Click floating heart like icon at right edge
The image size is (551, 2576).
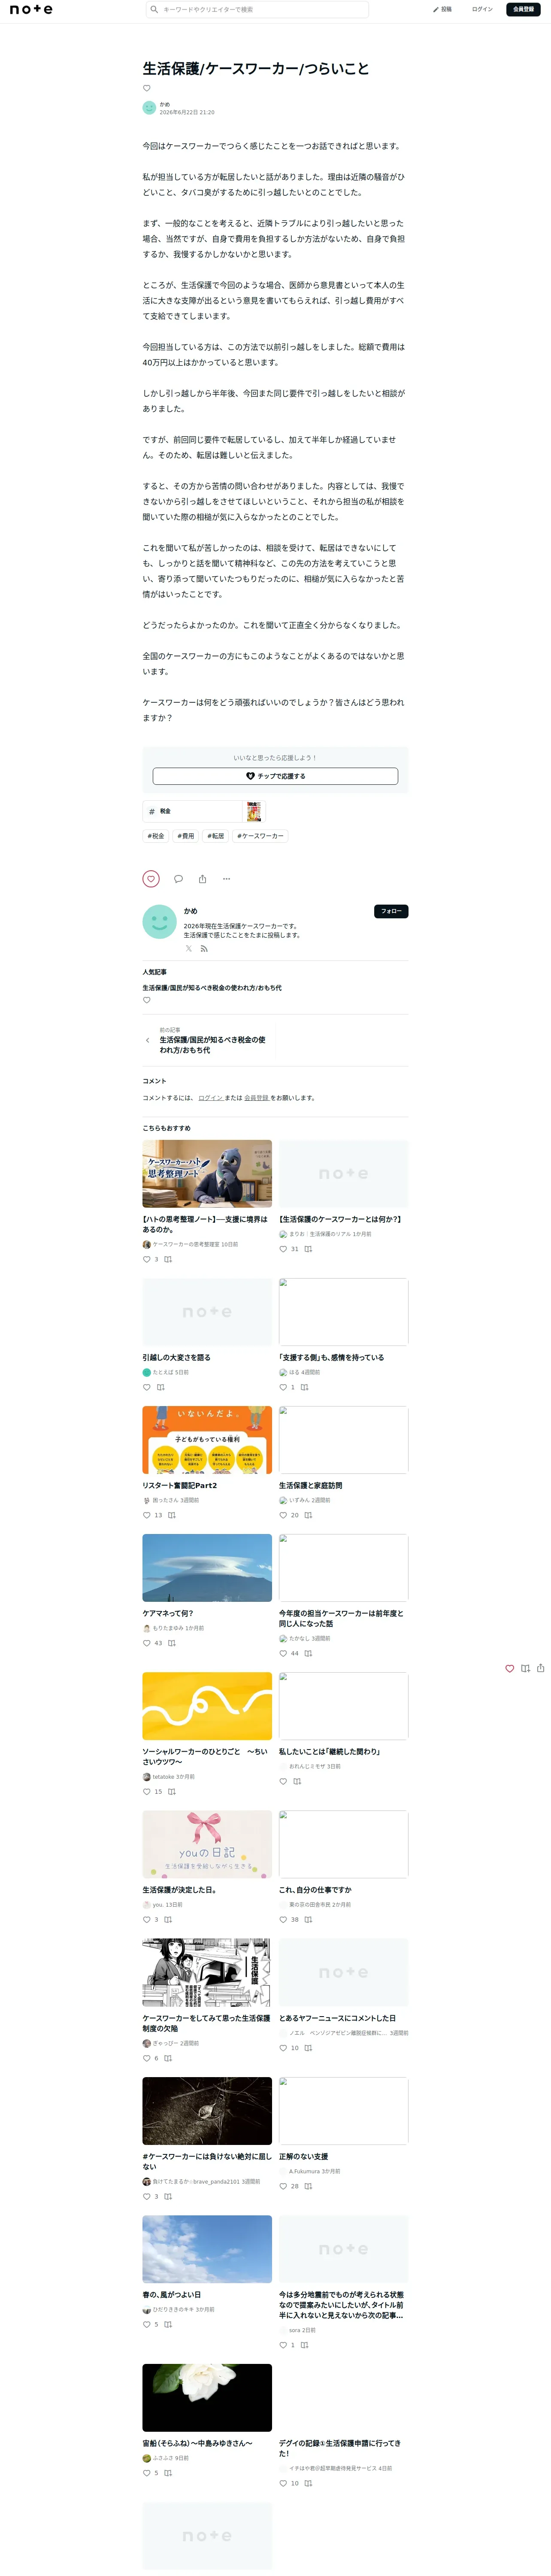click(510, 1668)
